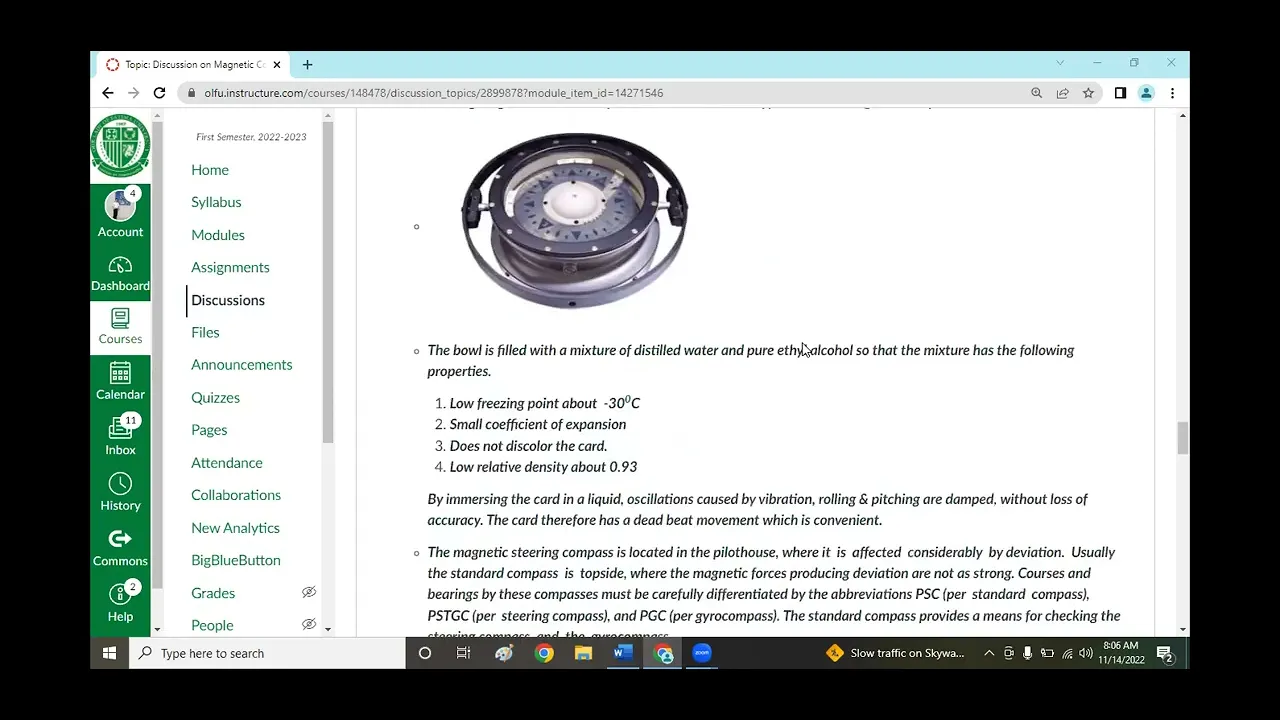The width and height of the screenshot is (1280, 720).
Task: Open the Home course page
Action: tap(210, 170)
